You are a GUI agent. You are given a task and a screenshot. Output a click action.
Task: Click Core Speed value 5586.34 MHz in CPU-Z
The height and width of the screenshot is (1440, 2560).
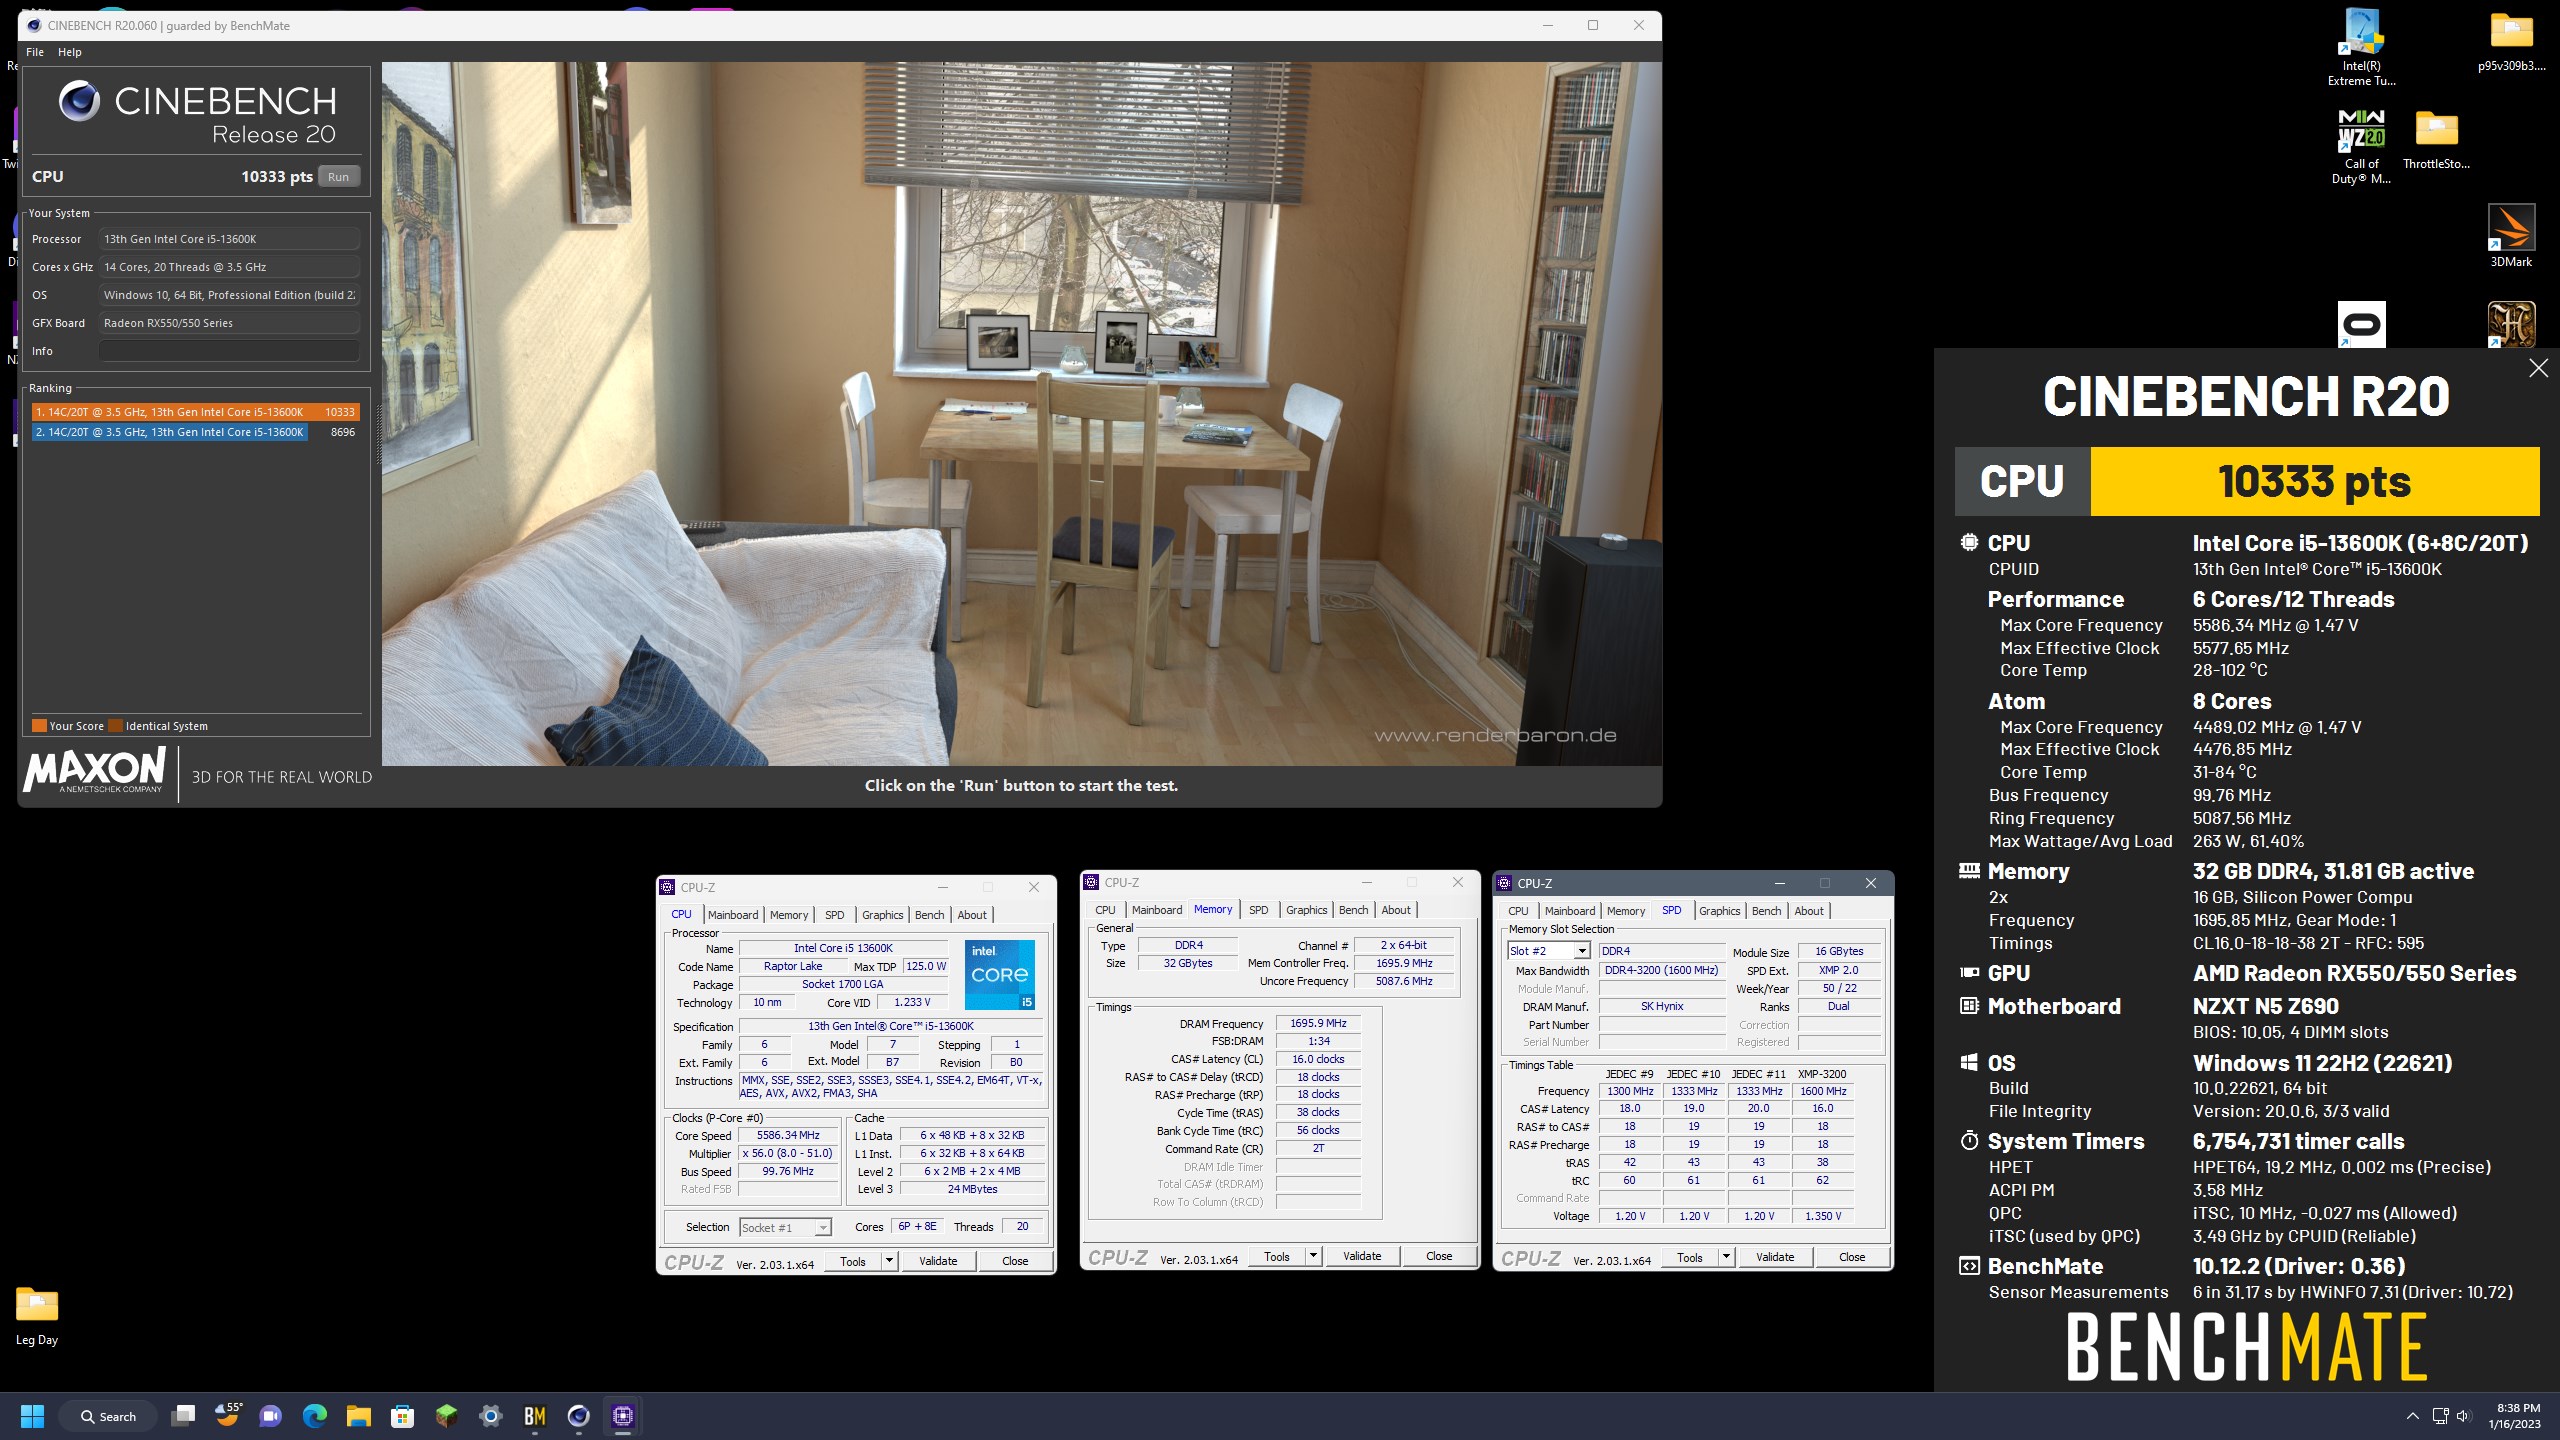[788, 1136]
